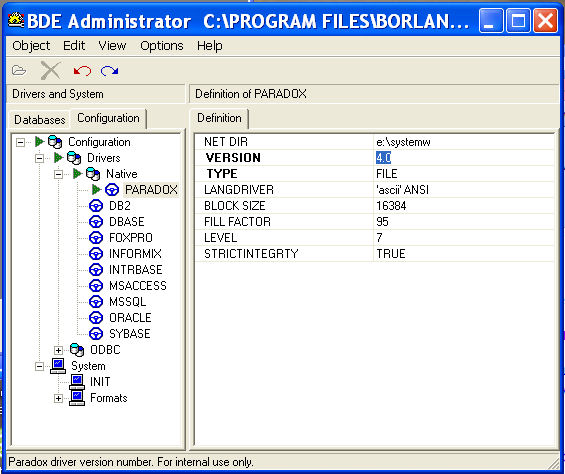Image resolution: width=565 pixels, height=474 pixels.
Task: Click the ODBC database icon
Action: coord(77,350)
